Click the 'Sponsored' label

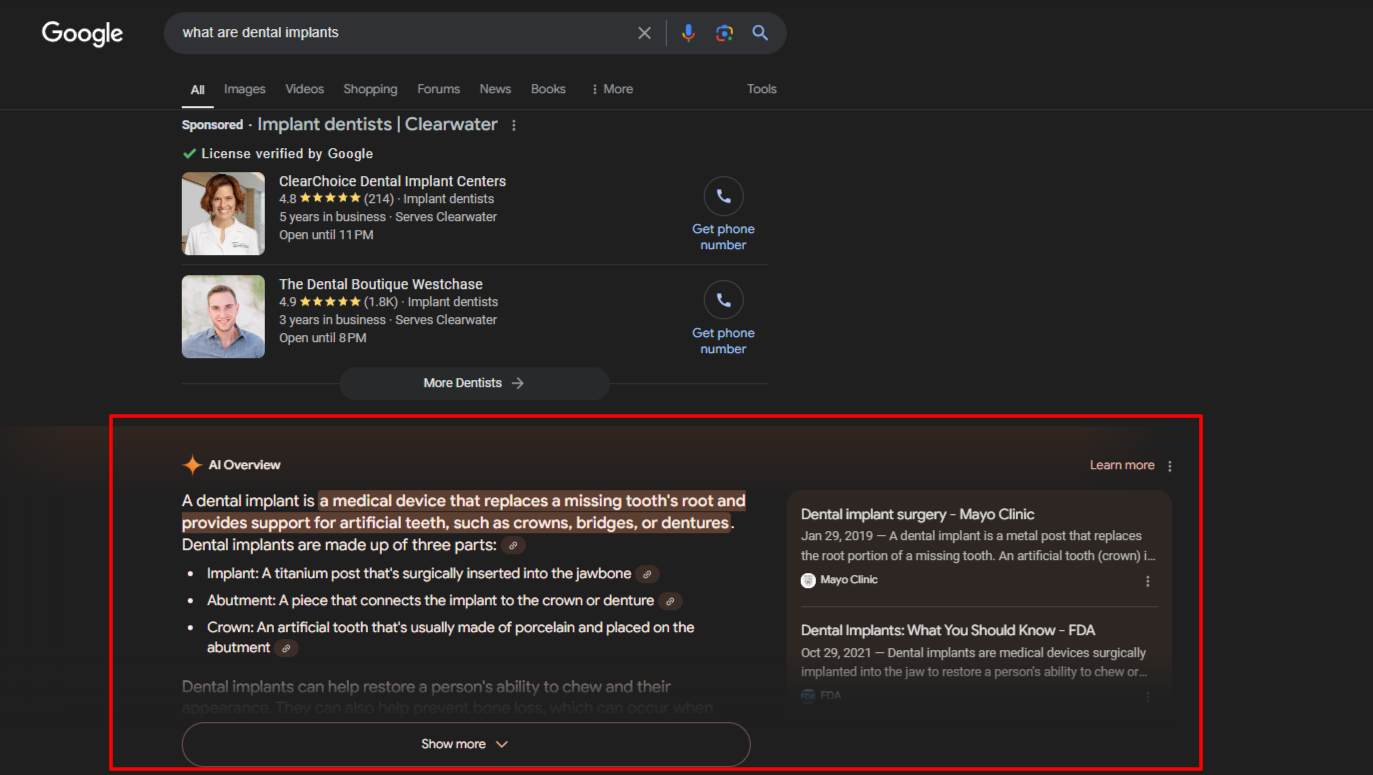tap(212, 125)
